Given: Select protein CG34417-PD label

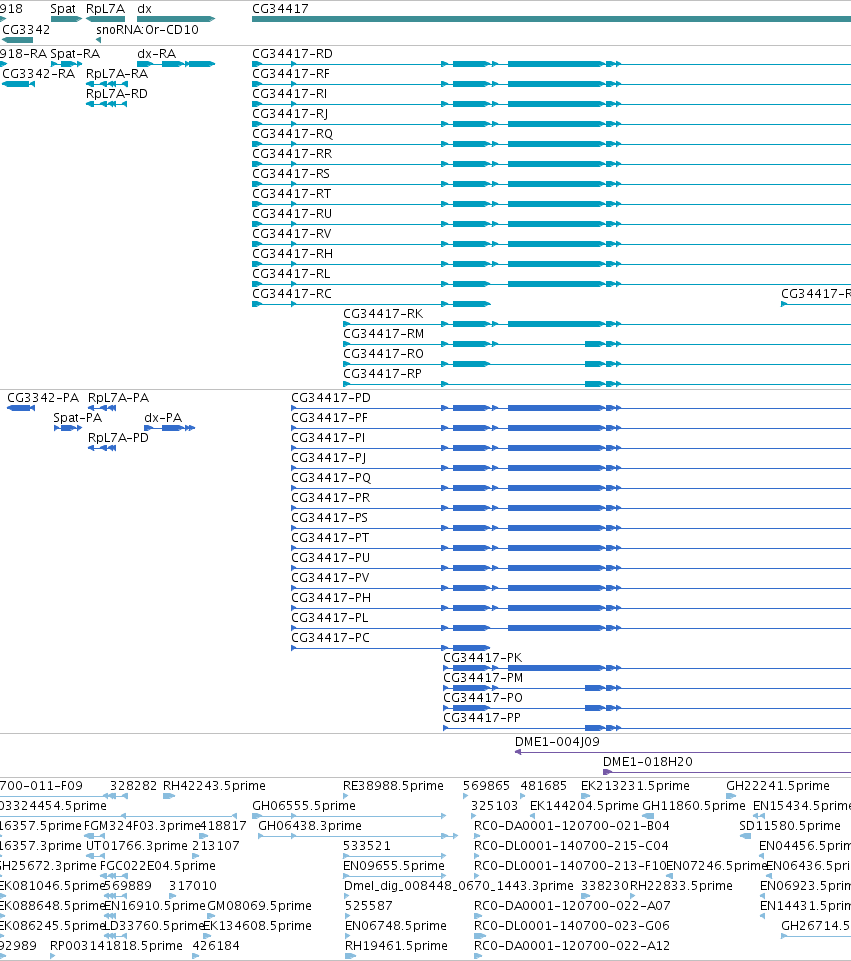Looking at the screenshot, I should 331,398.
